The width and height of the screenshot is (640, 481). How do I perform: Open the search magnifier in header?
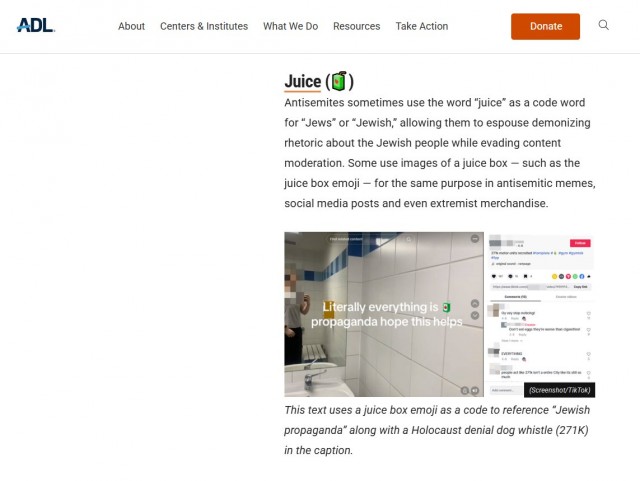(603, 25)
